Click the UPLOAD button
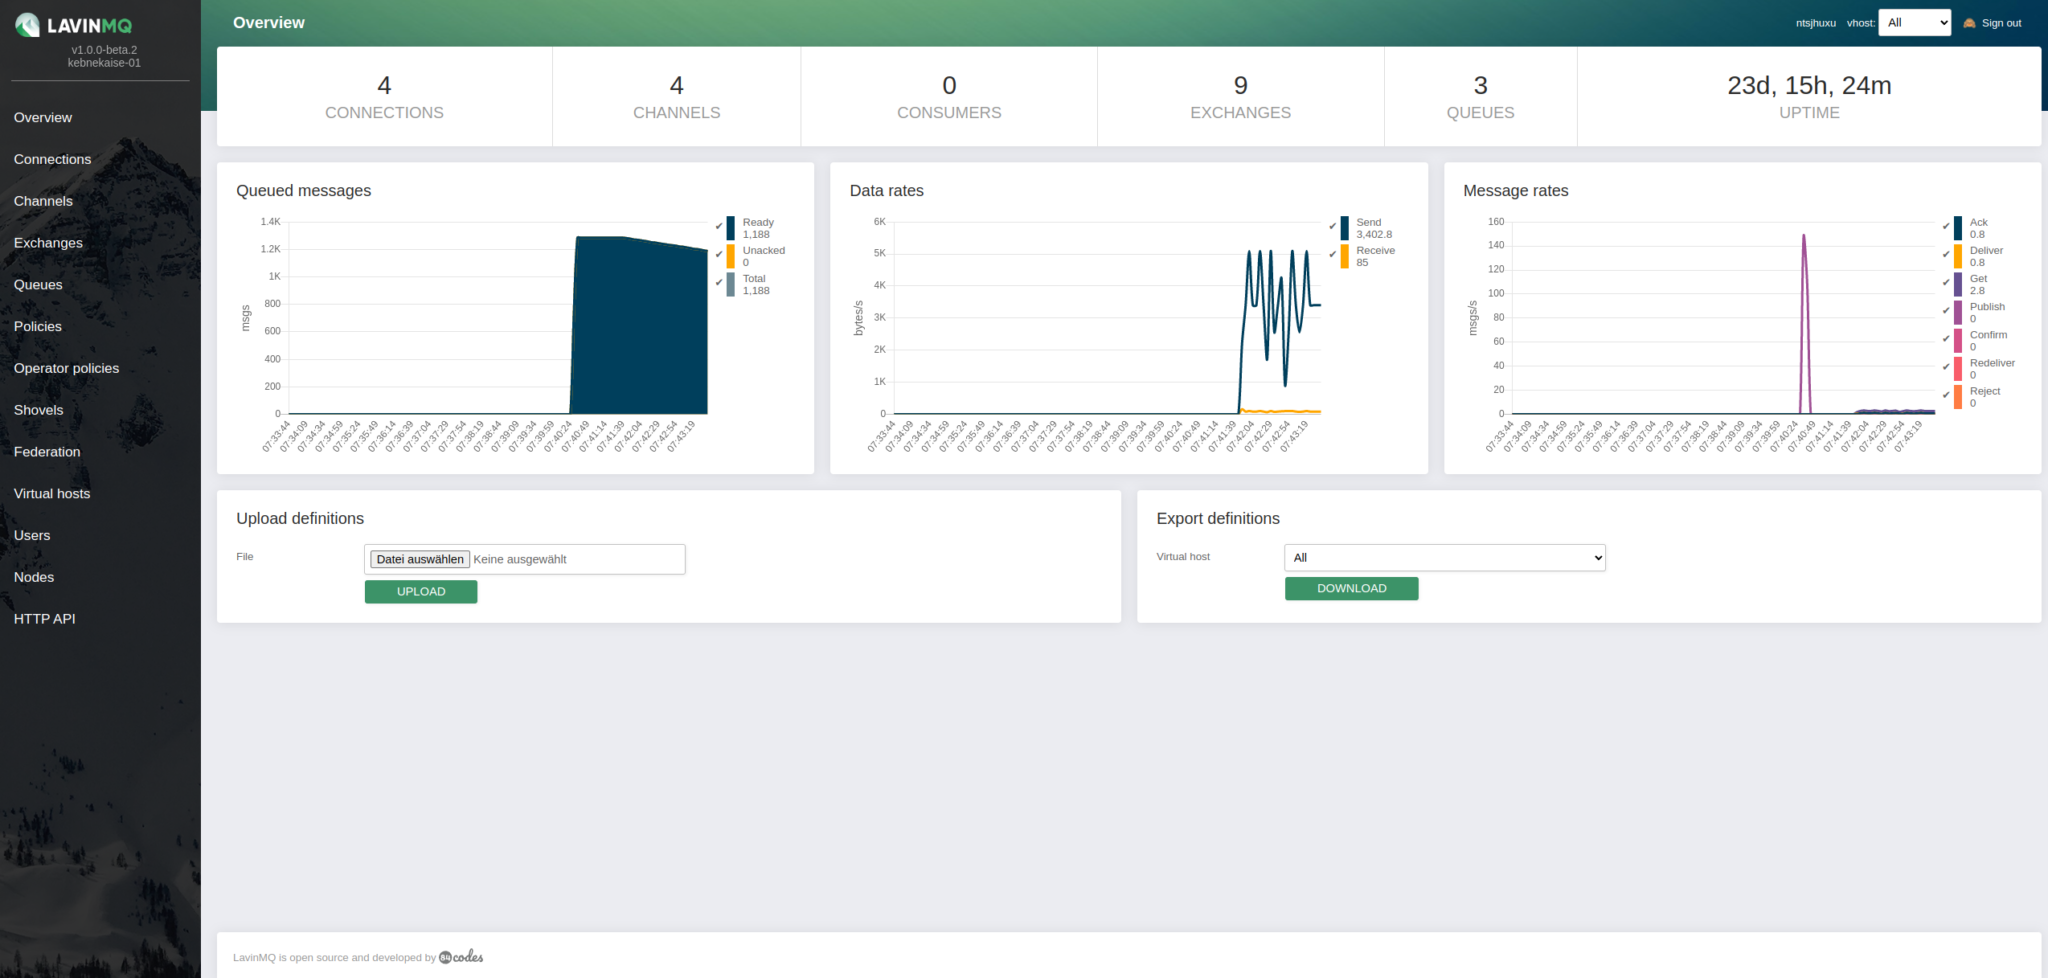Viewport: 2048px width, 978px height. coord(421,592)
